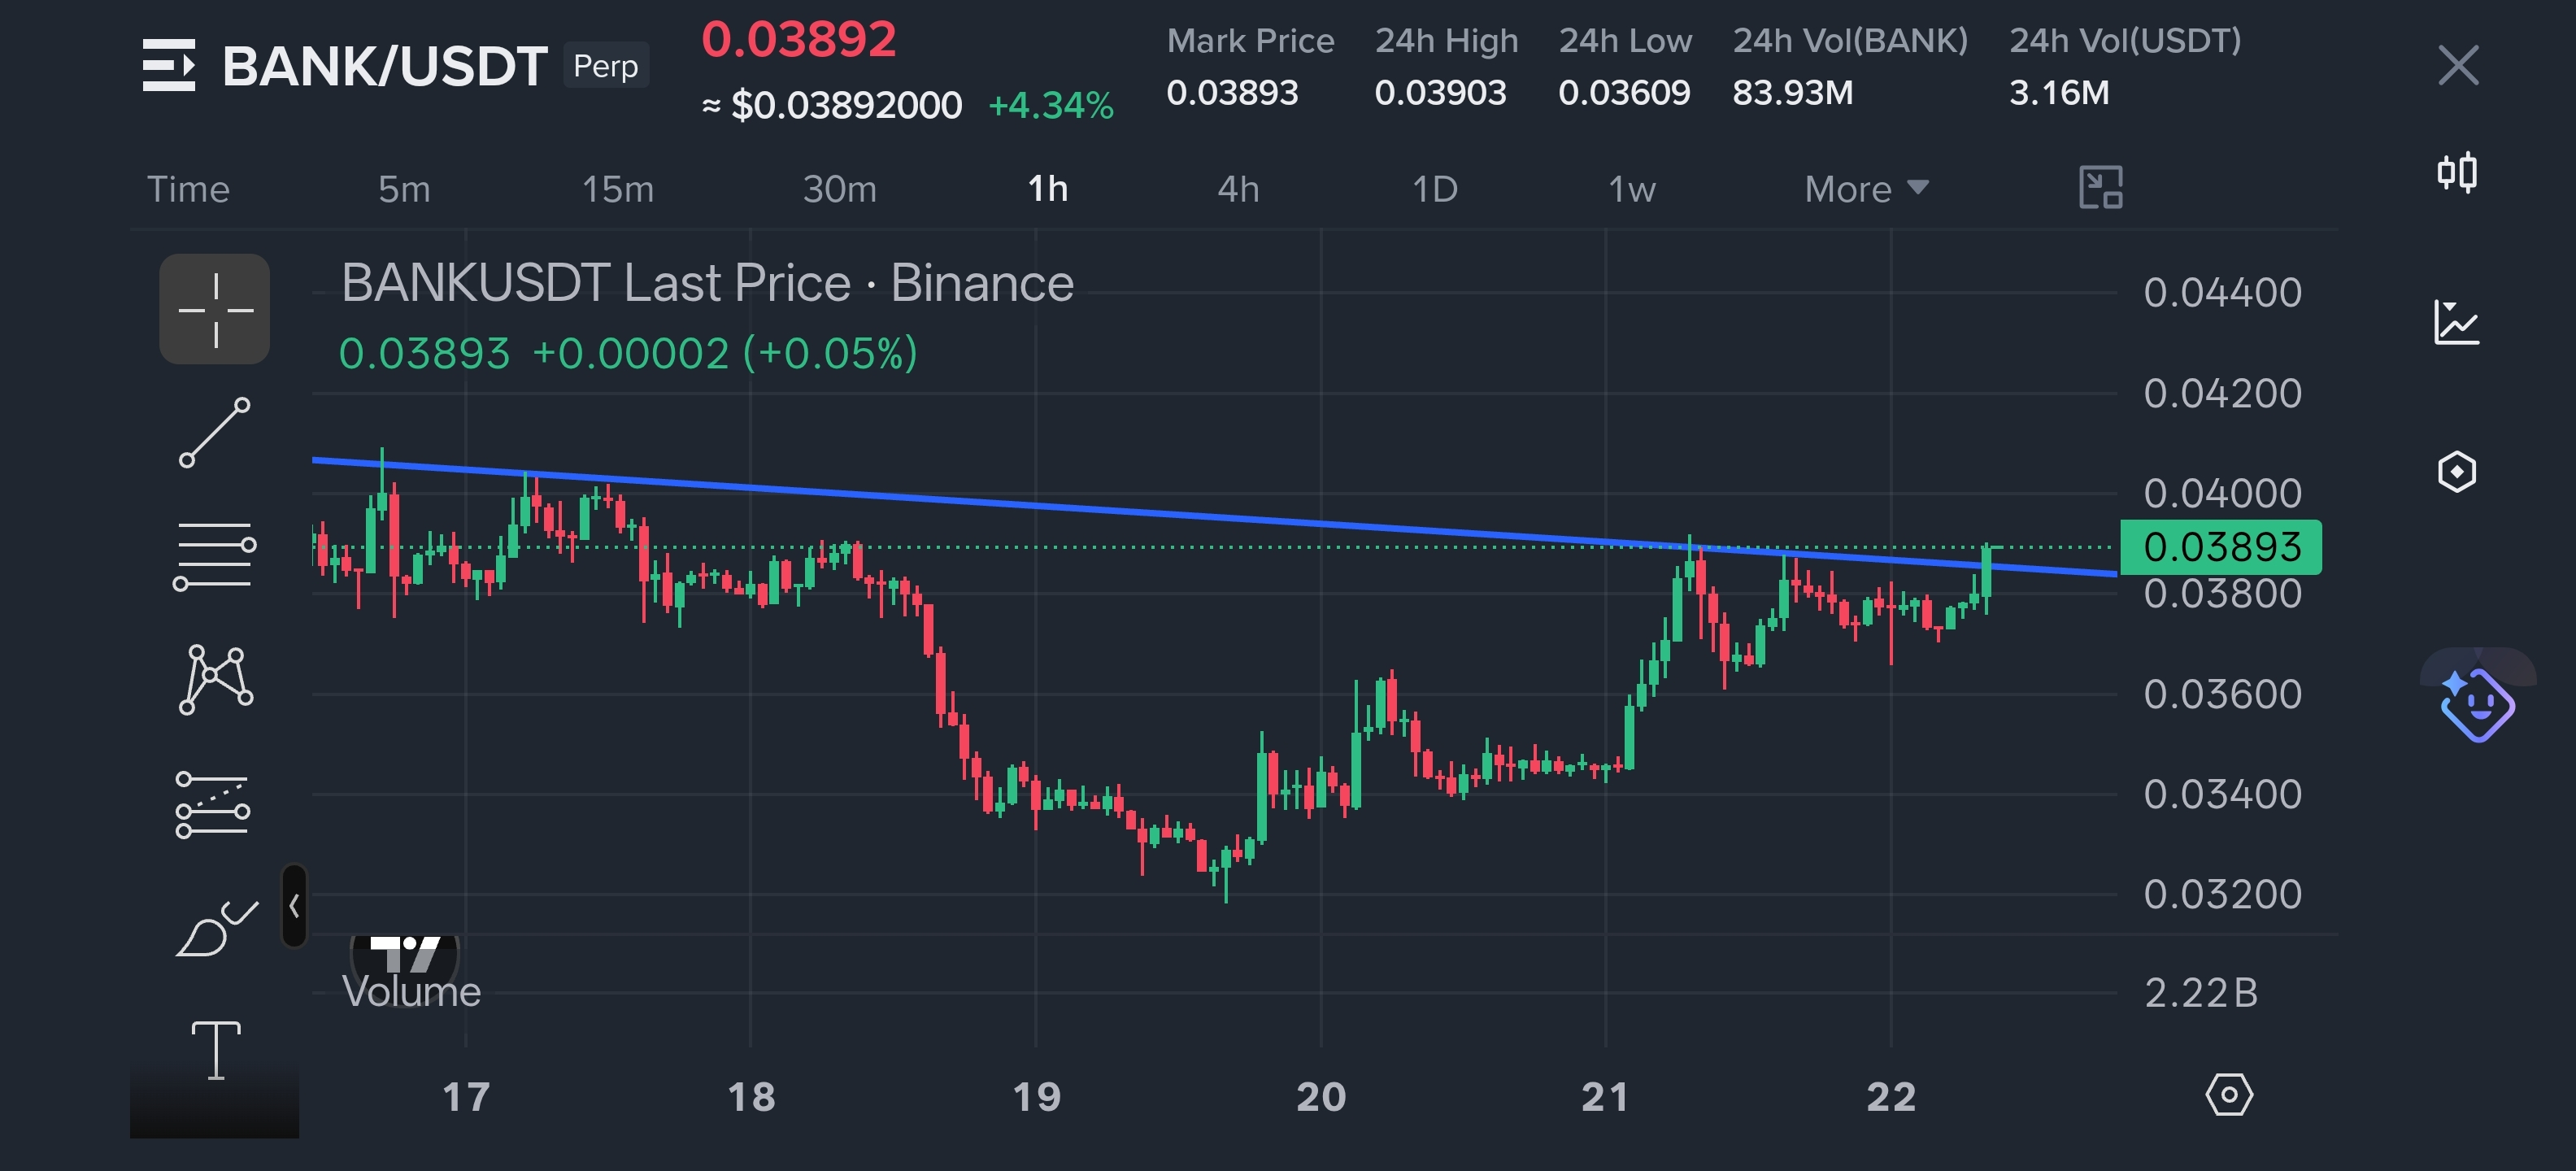Close the fullscreen chart view

coord(2458,66)
